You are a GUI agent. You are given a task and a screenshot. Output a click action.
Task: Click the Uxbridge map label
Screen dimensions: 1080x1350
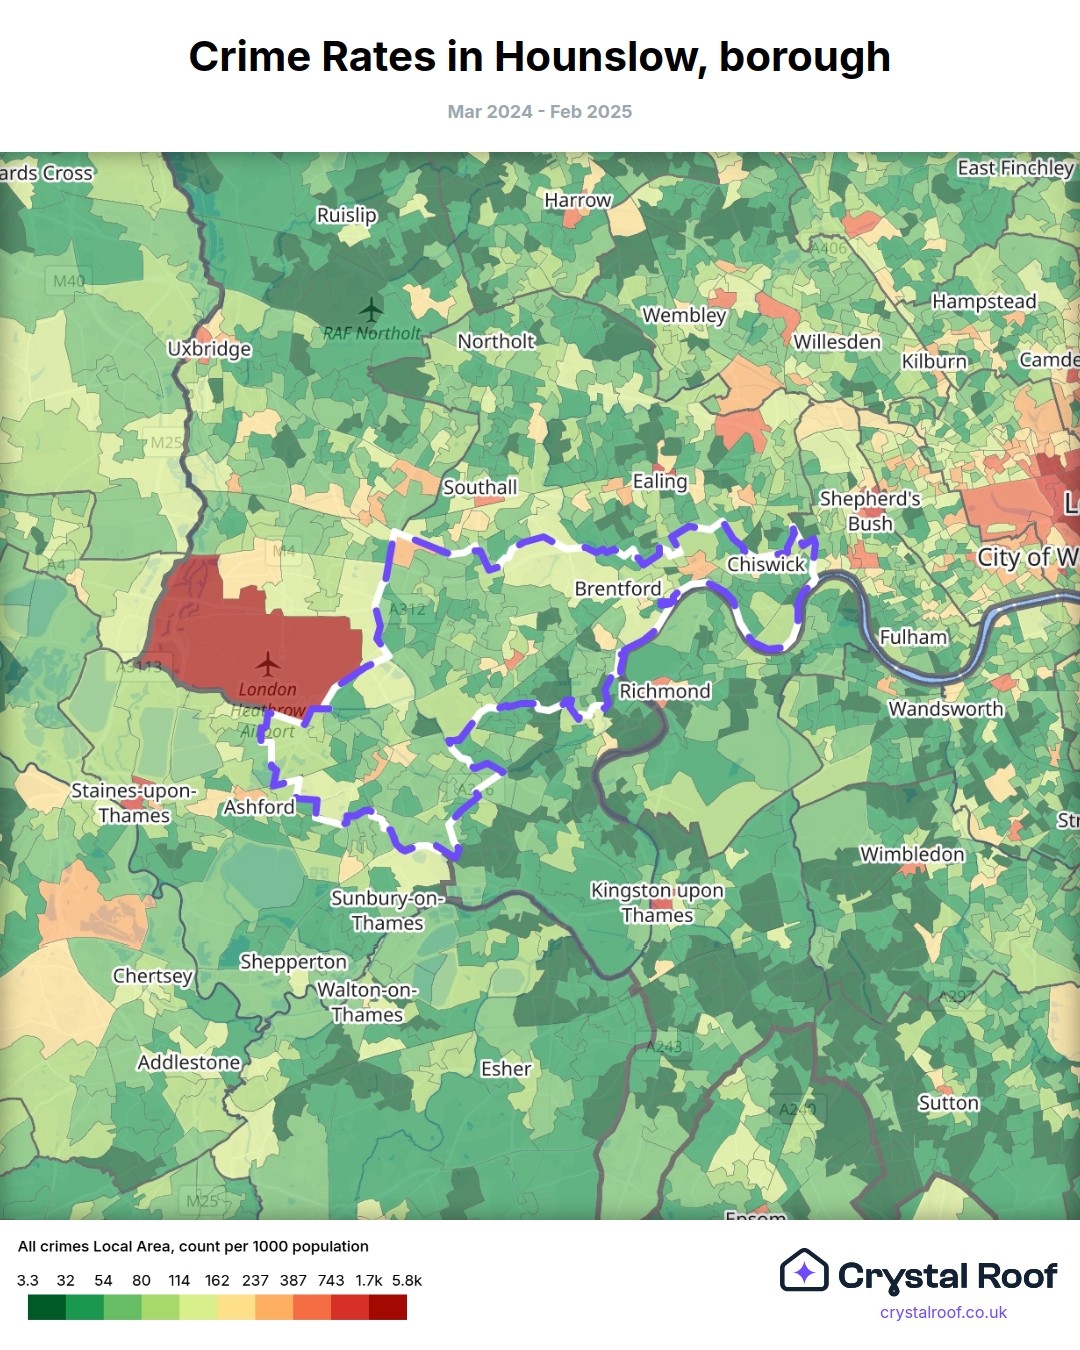pyautogui.click(x=209, y=349)
